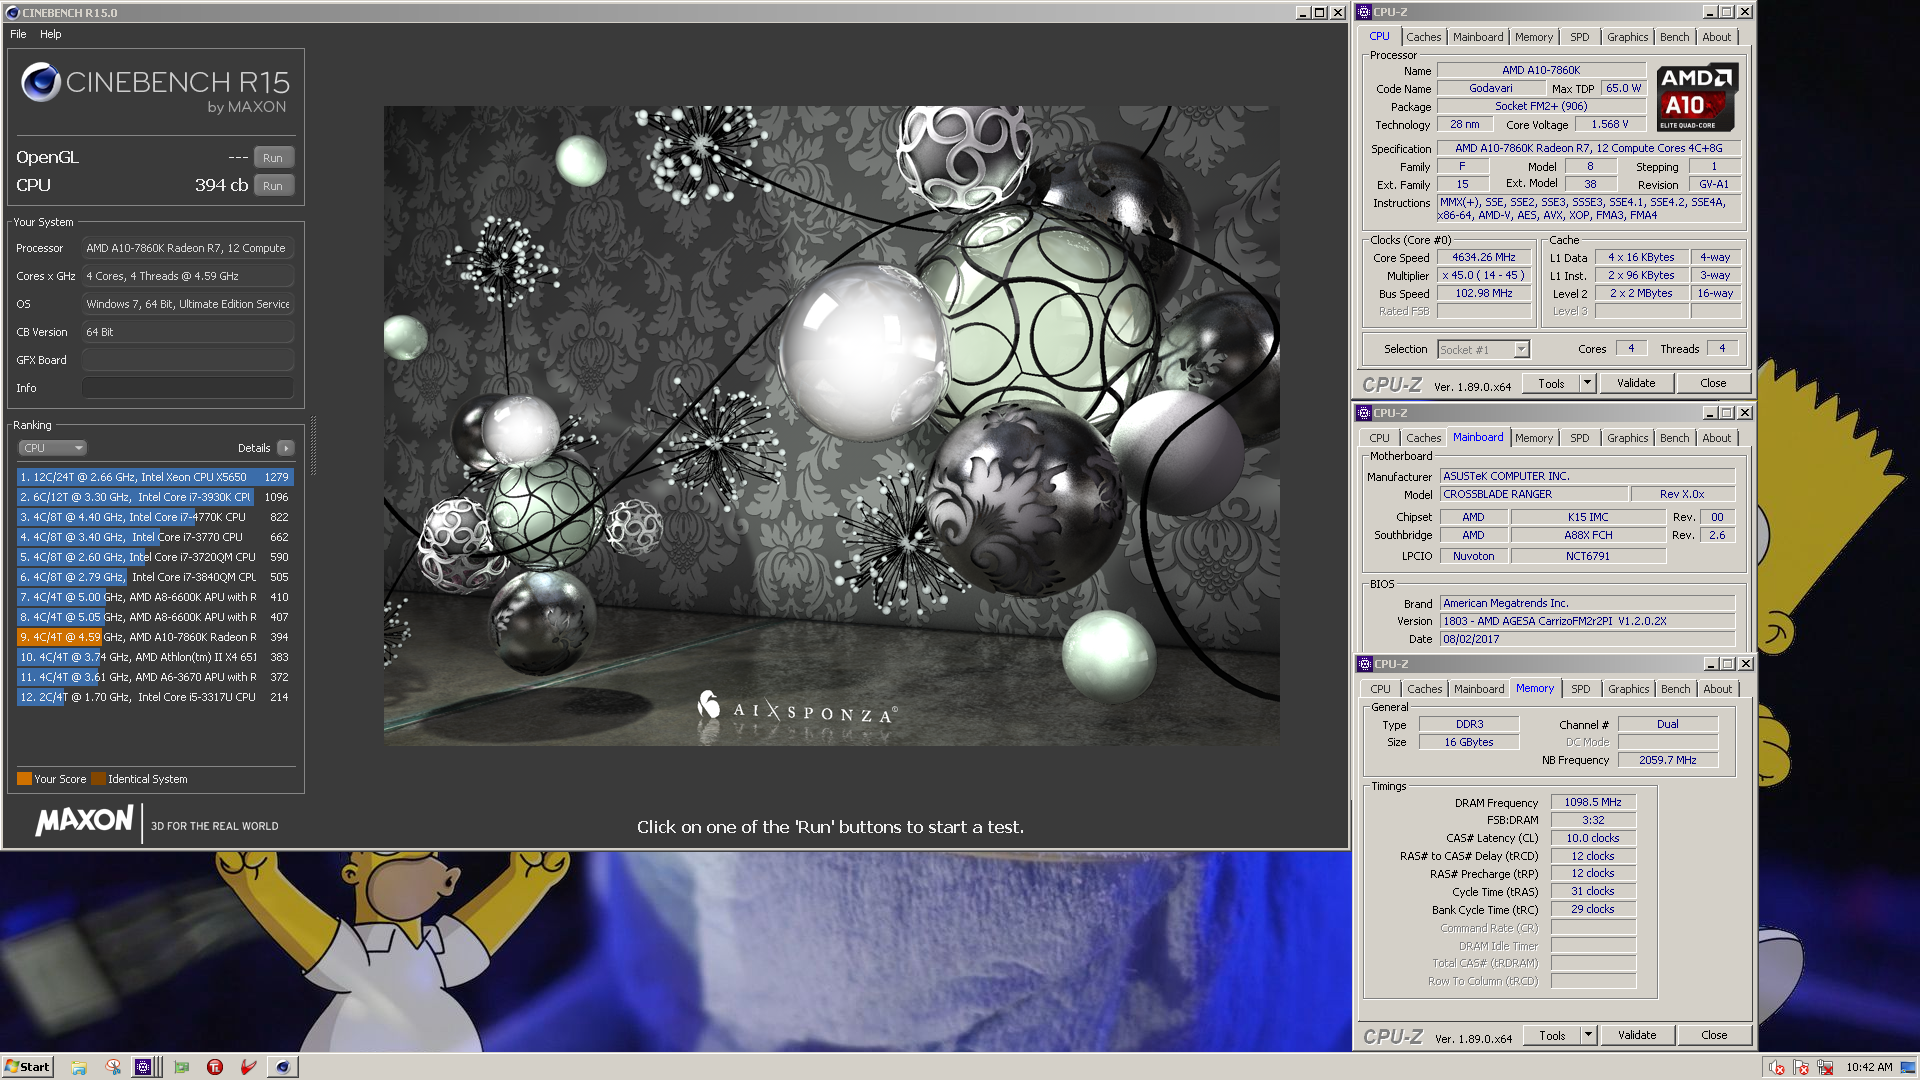Image resolution: width=1920 pixels, height=1080 pixels.
Task: Select ranking row Intel Xeon CPU X5650
Action: [155, 477]
